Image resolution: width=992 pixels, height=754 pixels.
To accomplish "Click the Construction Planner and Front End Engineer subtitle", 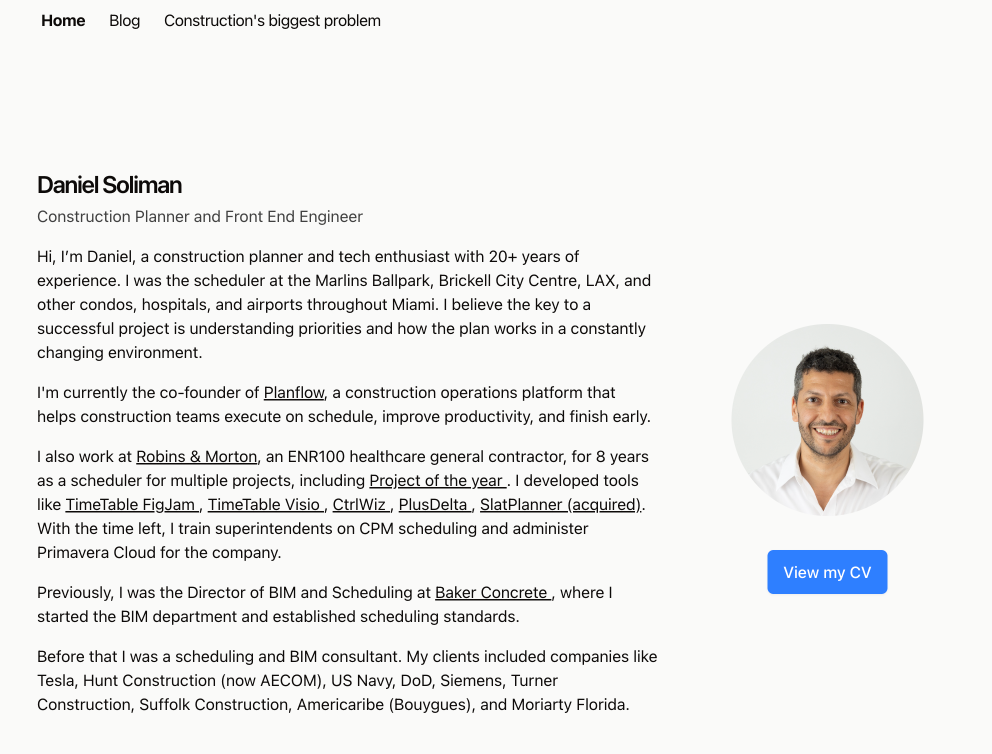I will (200, 217).
